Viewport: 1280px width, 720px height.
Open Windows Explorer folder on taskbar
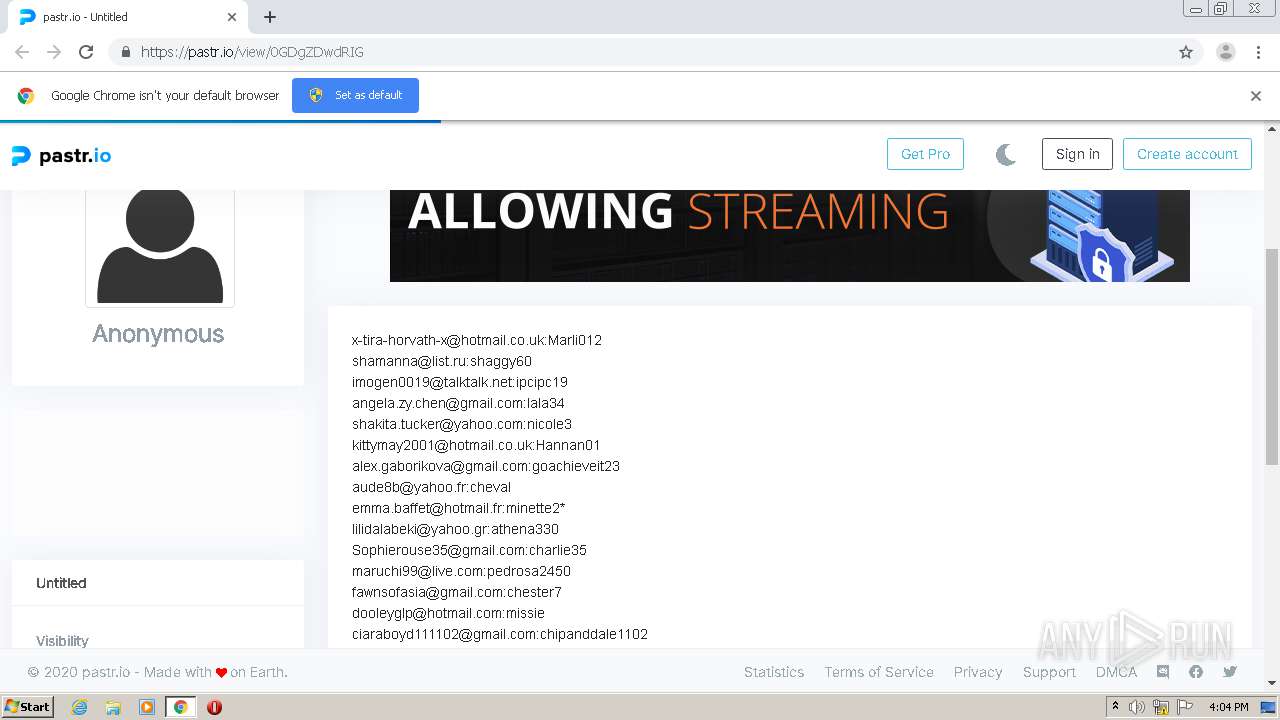pyautogui.click(x=113, y=707)
